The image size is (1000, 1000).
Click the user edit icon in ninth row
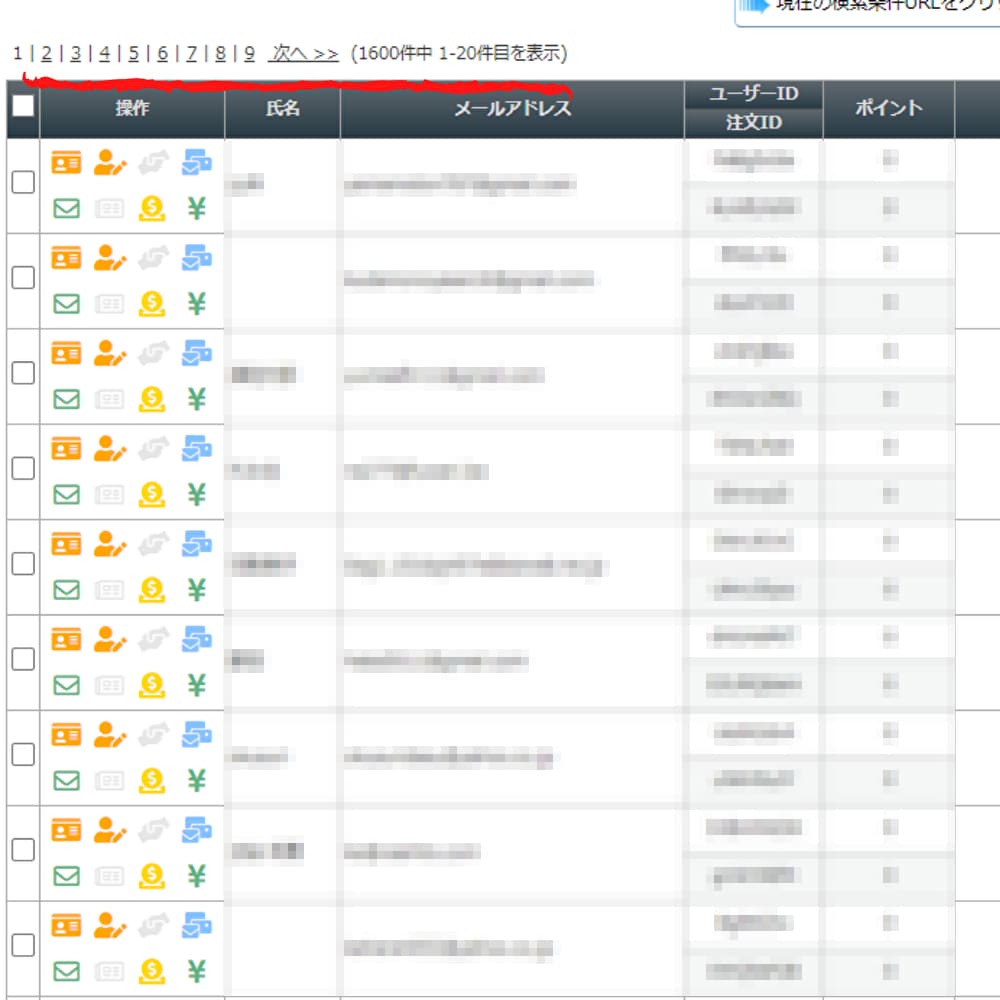pos(110,925)
